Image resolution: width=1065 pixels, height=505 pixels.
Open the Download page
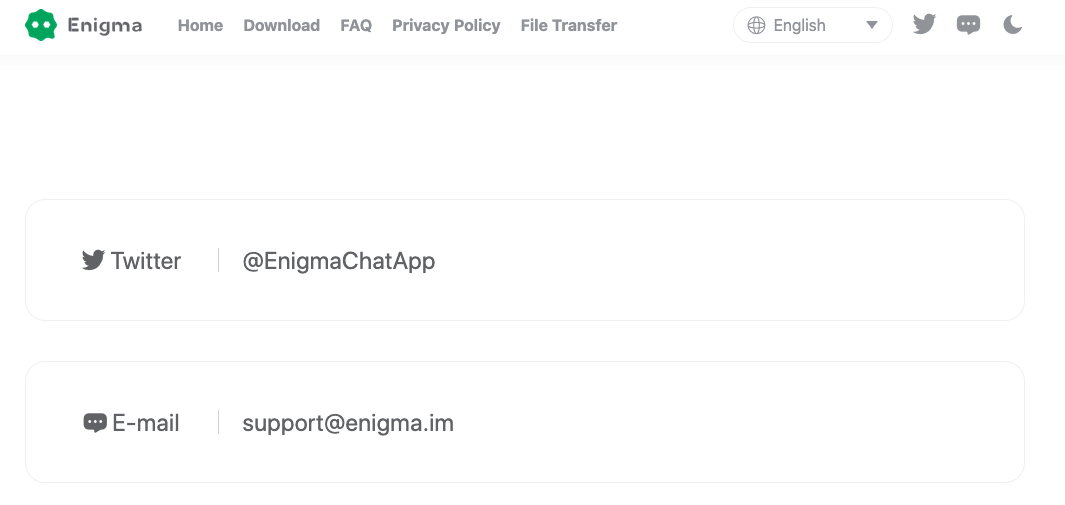[281, 25]
